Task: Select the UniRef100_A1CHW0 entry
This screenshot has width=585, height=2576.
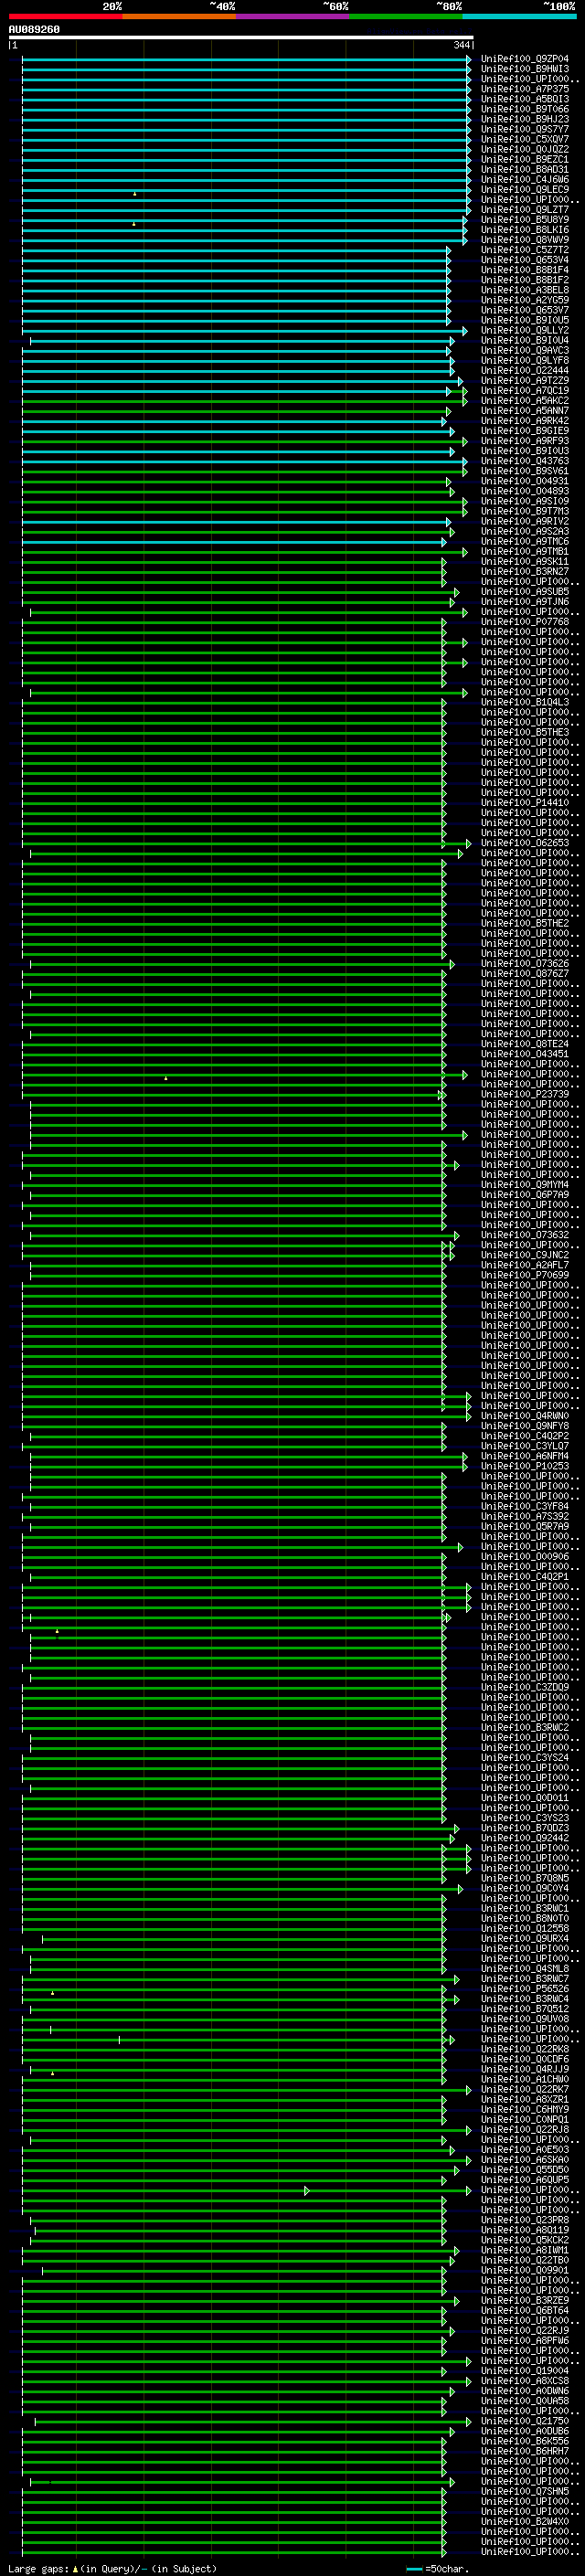Action: pyautogui.click(x=525, y=2079)
